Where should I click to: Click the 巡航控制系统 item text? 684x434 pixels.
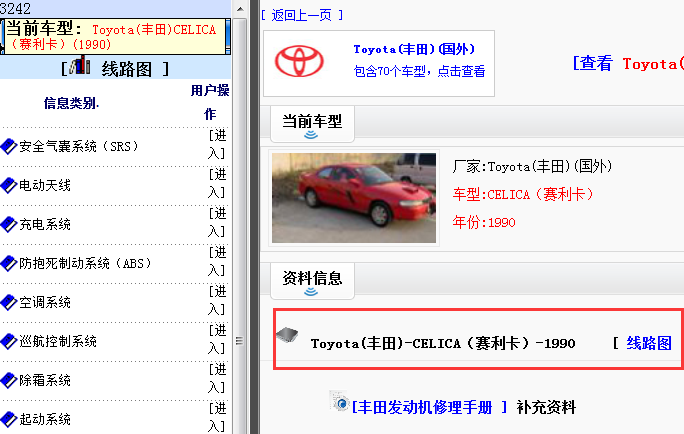58,341
